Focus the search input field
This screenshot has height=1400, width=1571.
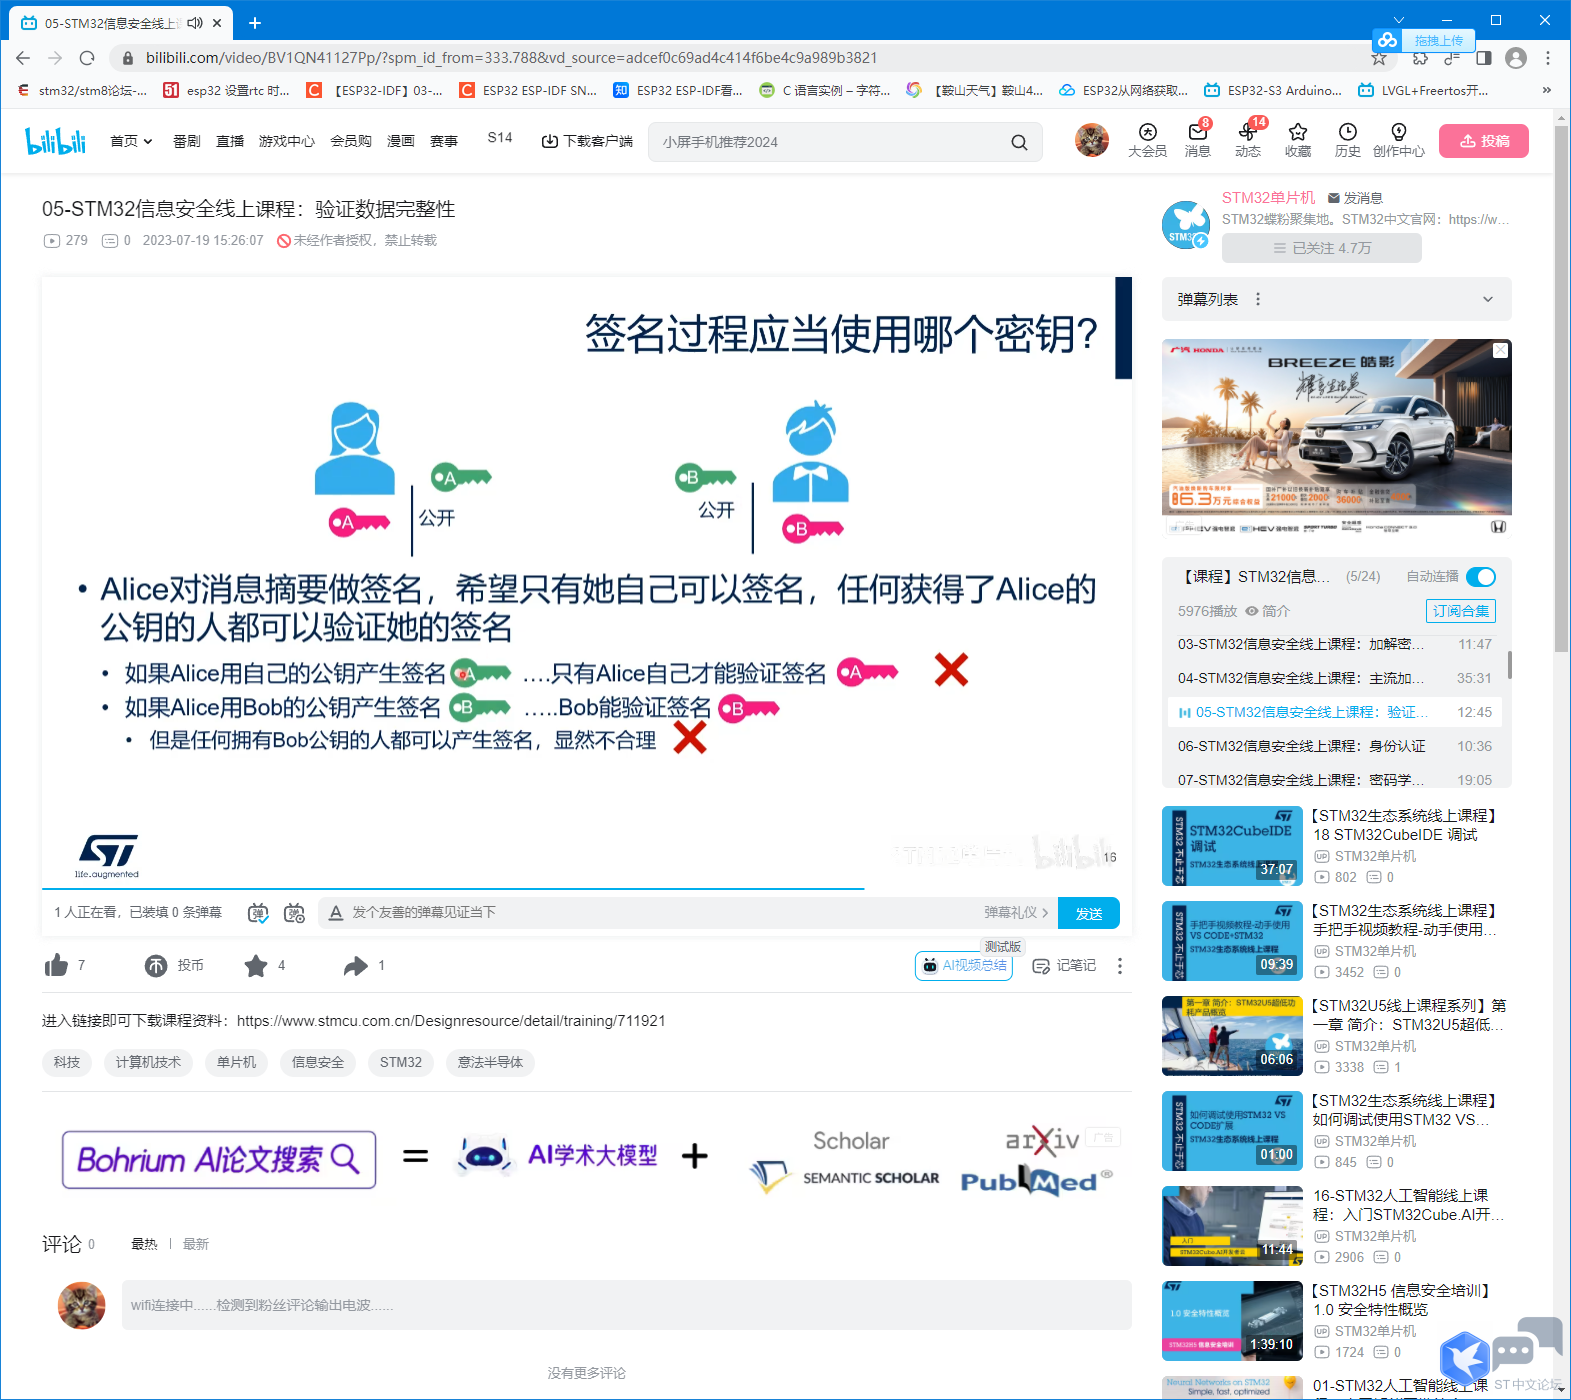[830, 142]
